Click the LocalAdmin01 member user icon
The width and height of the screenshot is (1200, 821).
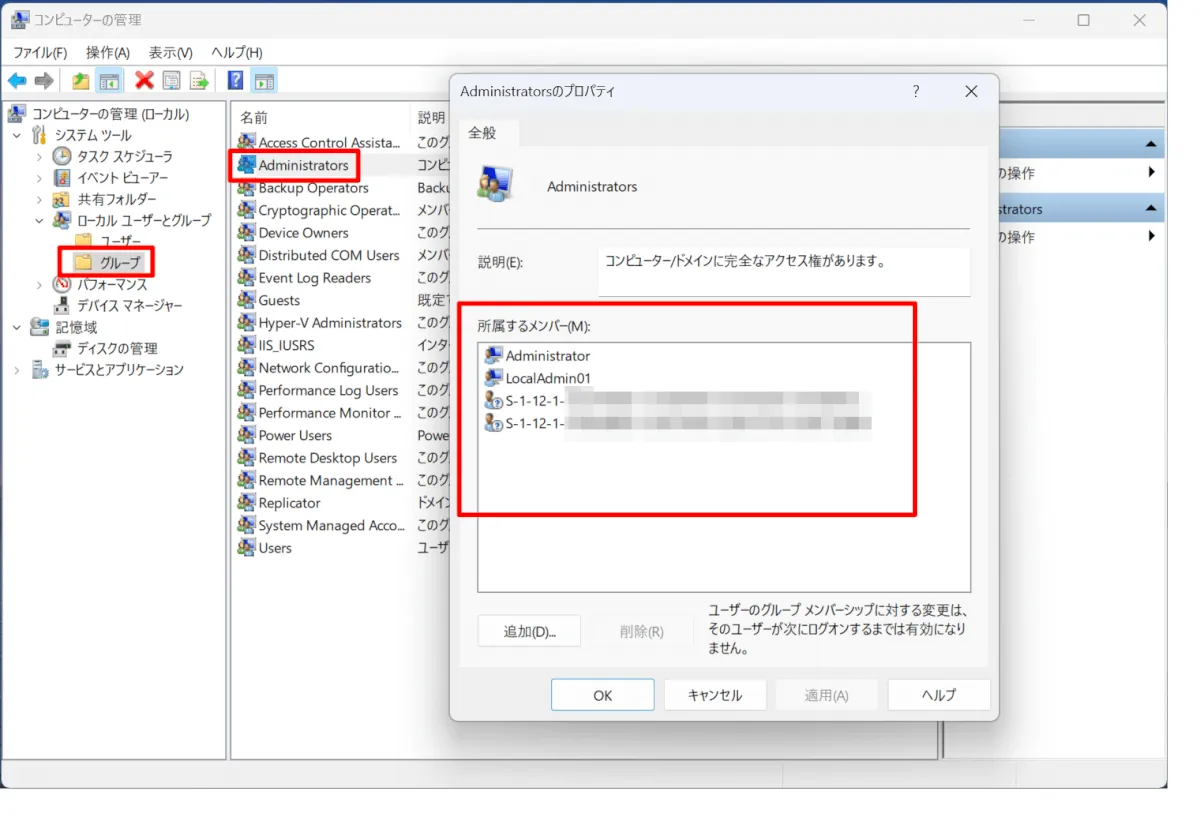(493, 378)
